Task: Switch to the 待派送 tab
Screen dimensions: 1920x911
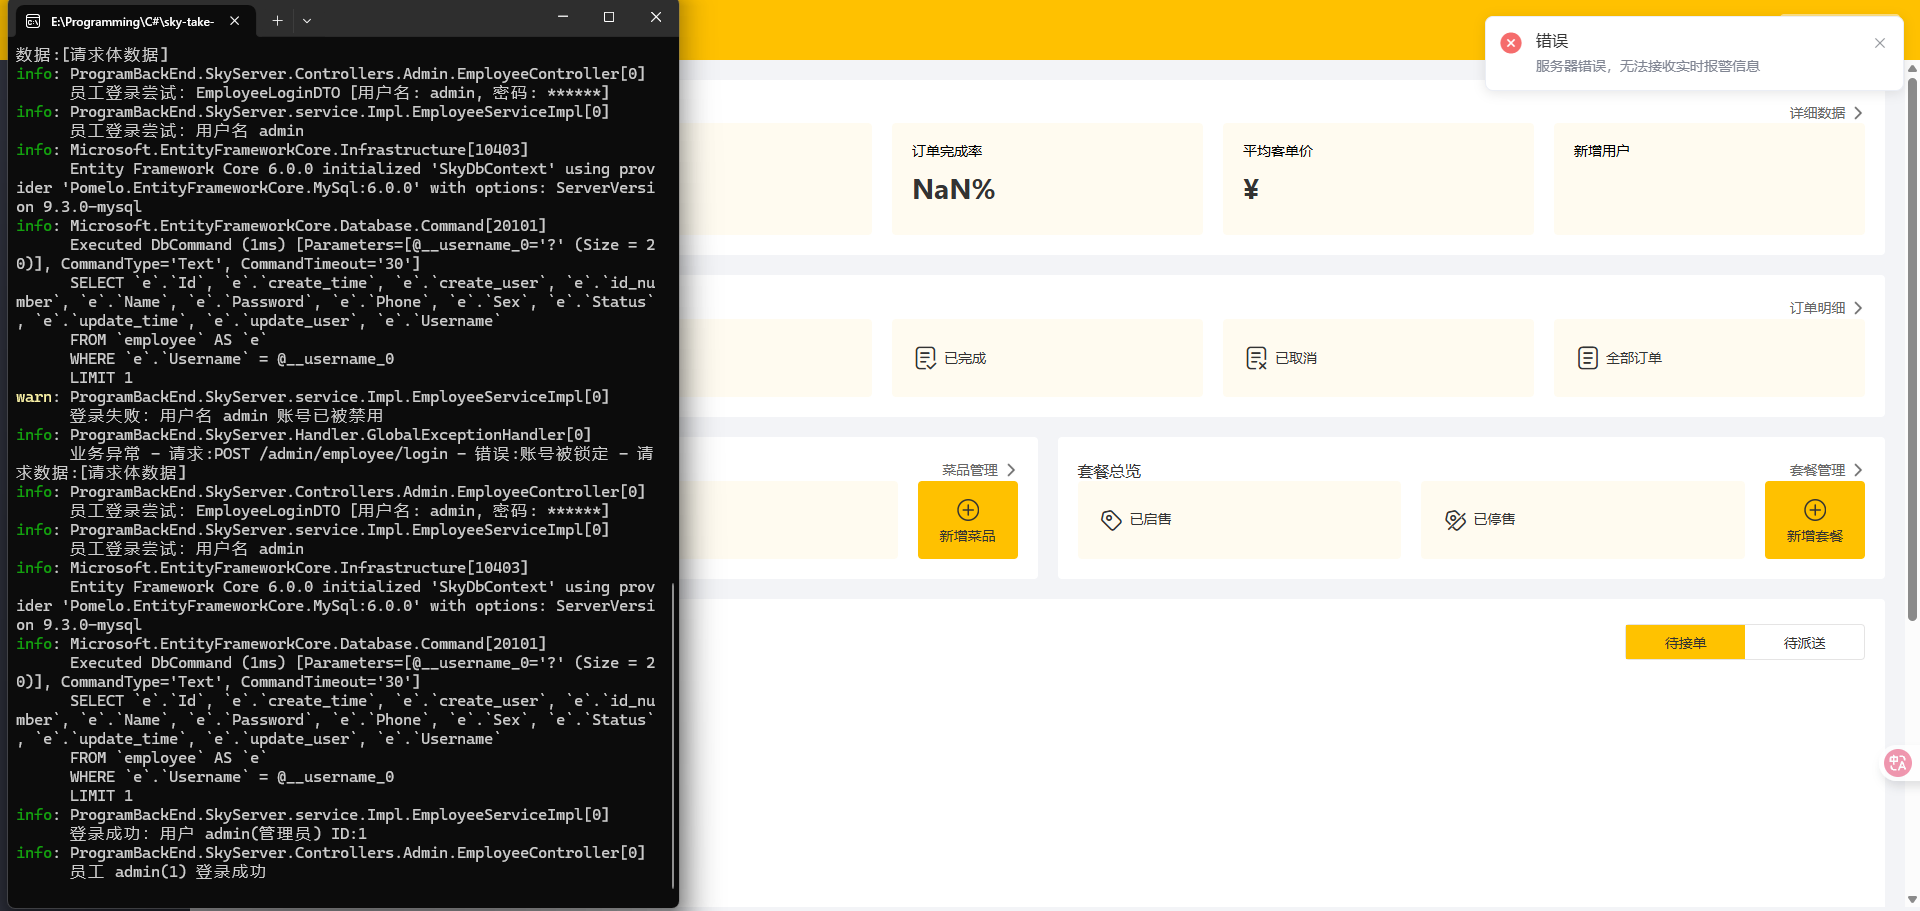Action: [1804, 643]
